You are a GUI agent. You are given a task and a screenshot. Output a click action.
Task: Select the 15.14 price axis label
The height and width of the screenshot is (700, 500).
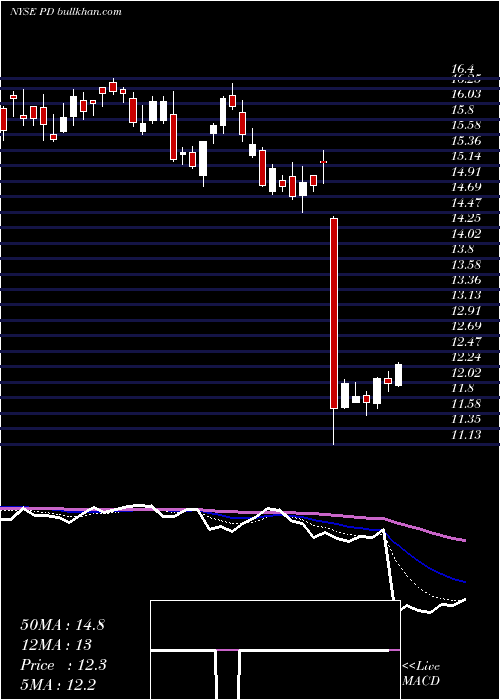tap(466, 156)
